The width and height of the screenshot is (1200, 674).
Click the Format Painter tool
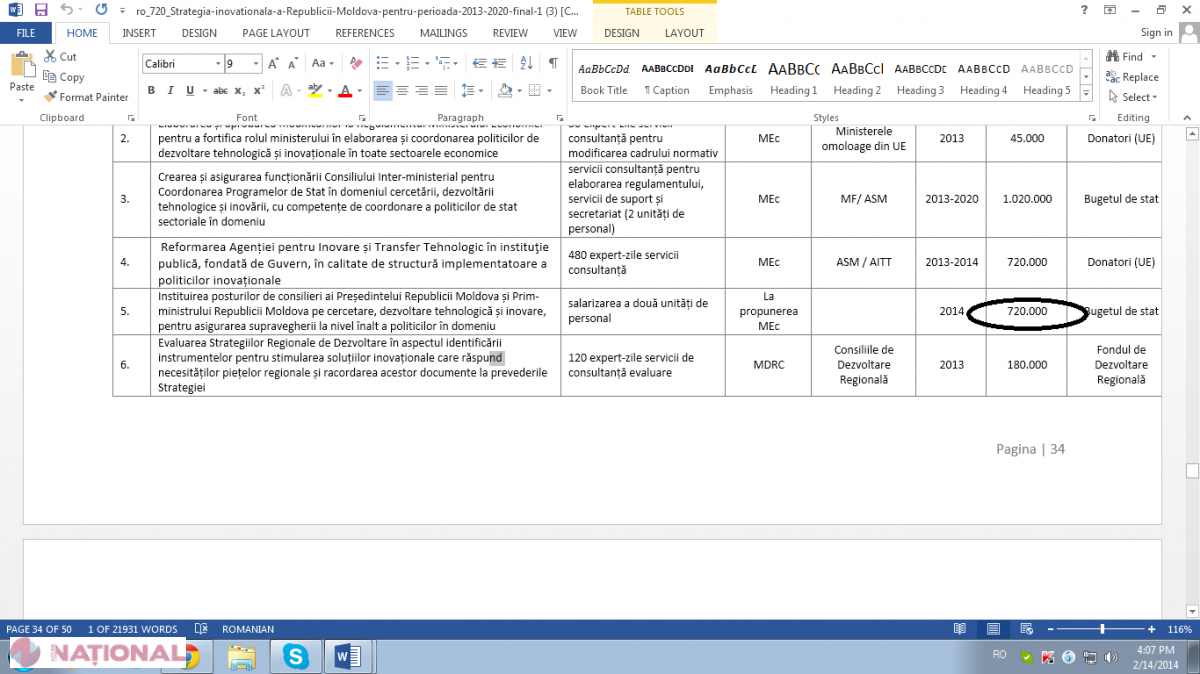click(x=86, y=97)
